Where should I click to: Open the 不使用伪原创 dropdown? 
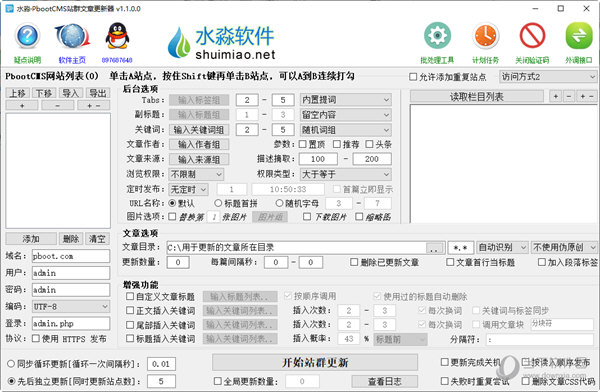click(x=564, y=248)
